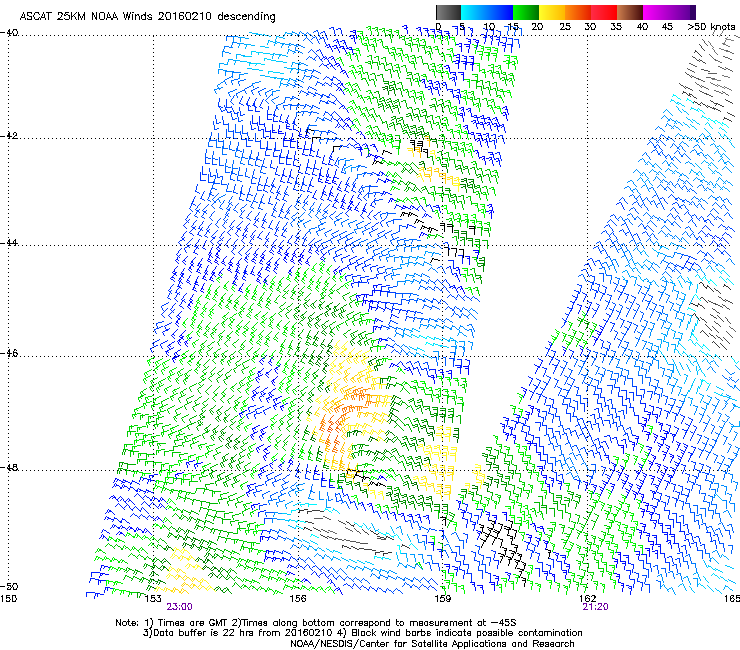
Task: Click the 156 longitude axis label
Action: pos(297,599)
